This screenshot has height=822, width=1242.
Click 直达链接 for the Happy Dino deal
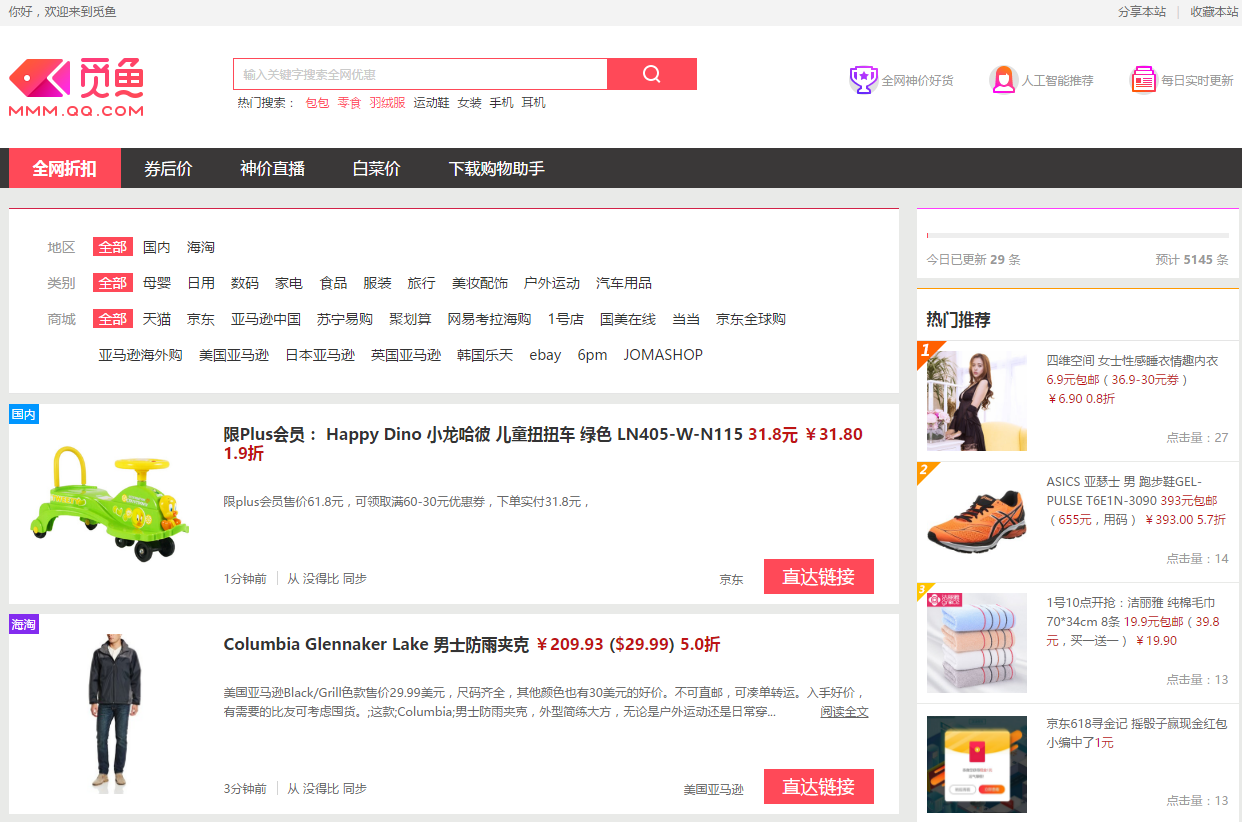pos(819,577)
